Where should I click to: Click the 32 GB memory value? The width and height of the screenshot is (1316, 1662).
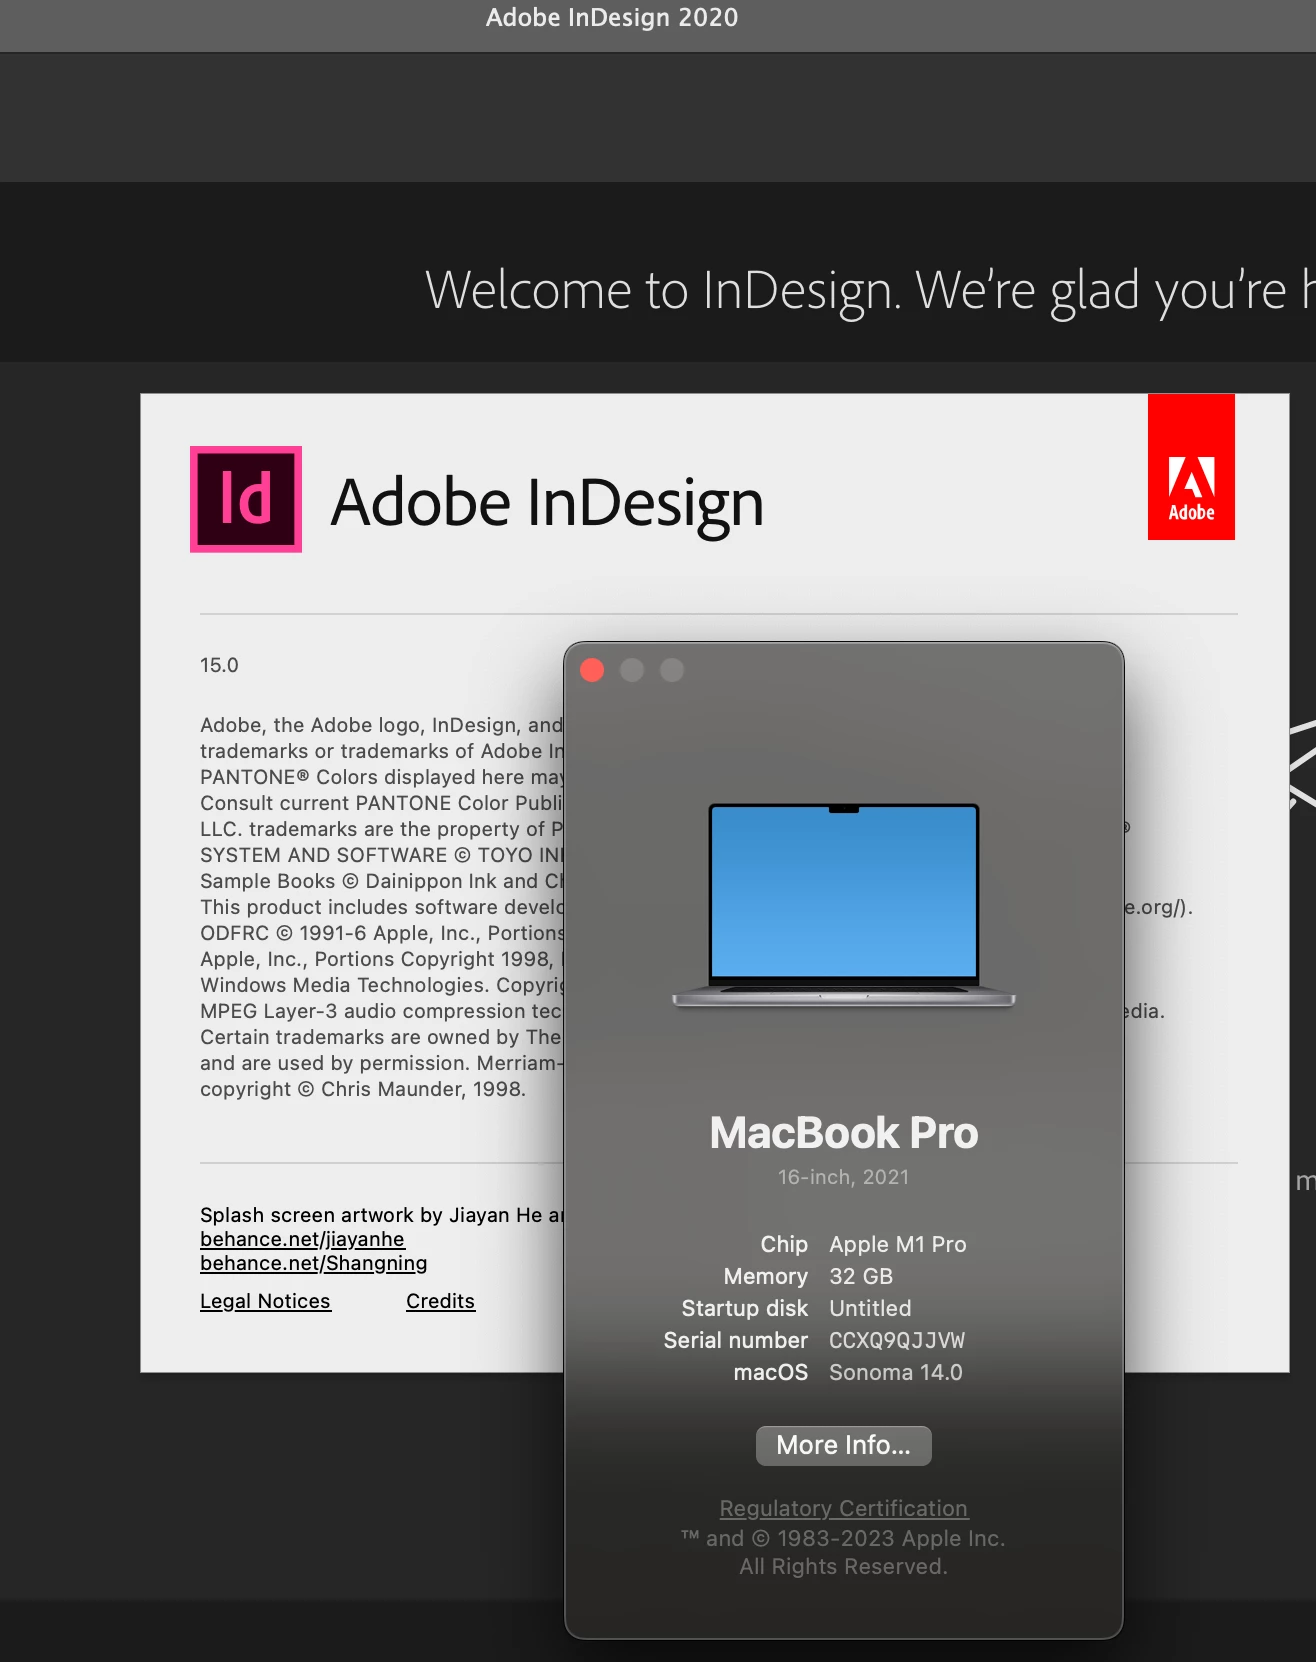[x=861, y=1276]
